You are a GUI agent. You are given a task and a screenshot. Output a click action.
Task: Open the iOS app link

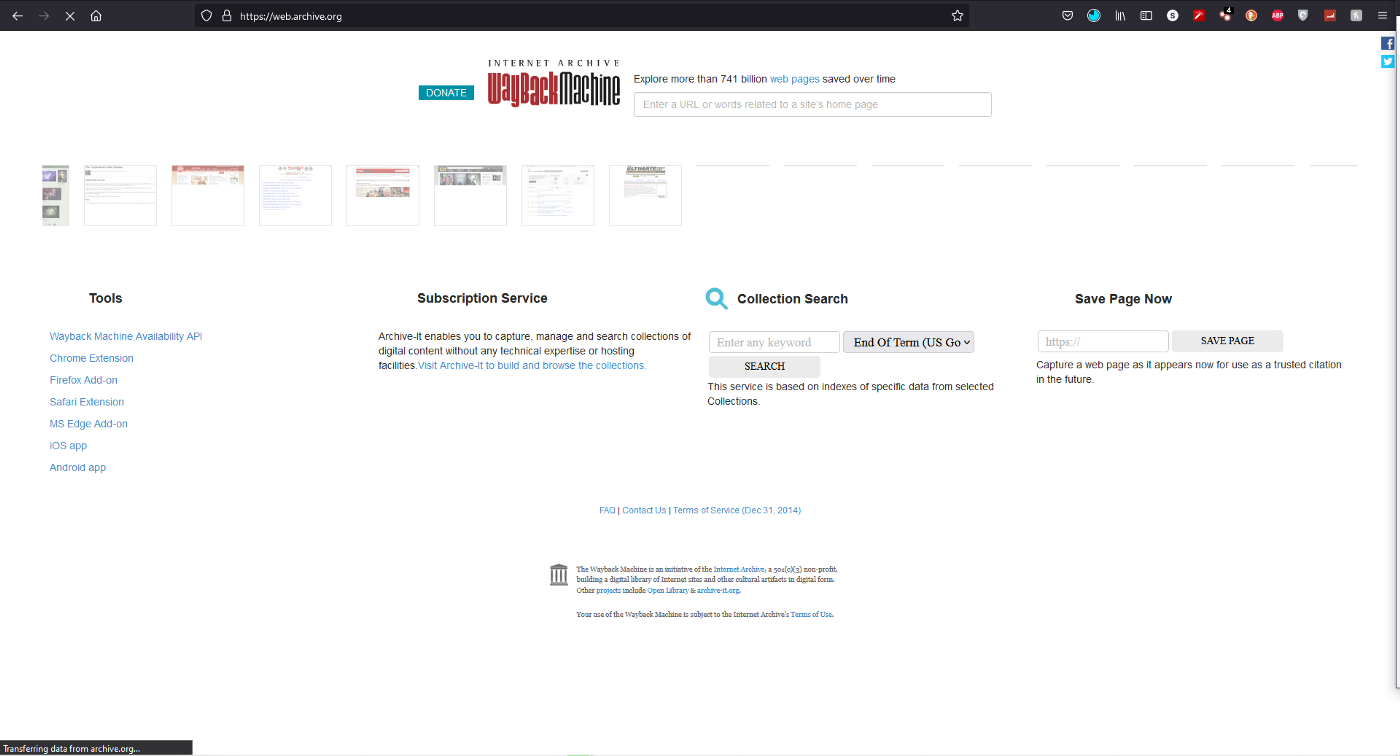tap(68, 446)
